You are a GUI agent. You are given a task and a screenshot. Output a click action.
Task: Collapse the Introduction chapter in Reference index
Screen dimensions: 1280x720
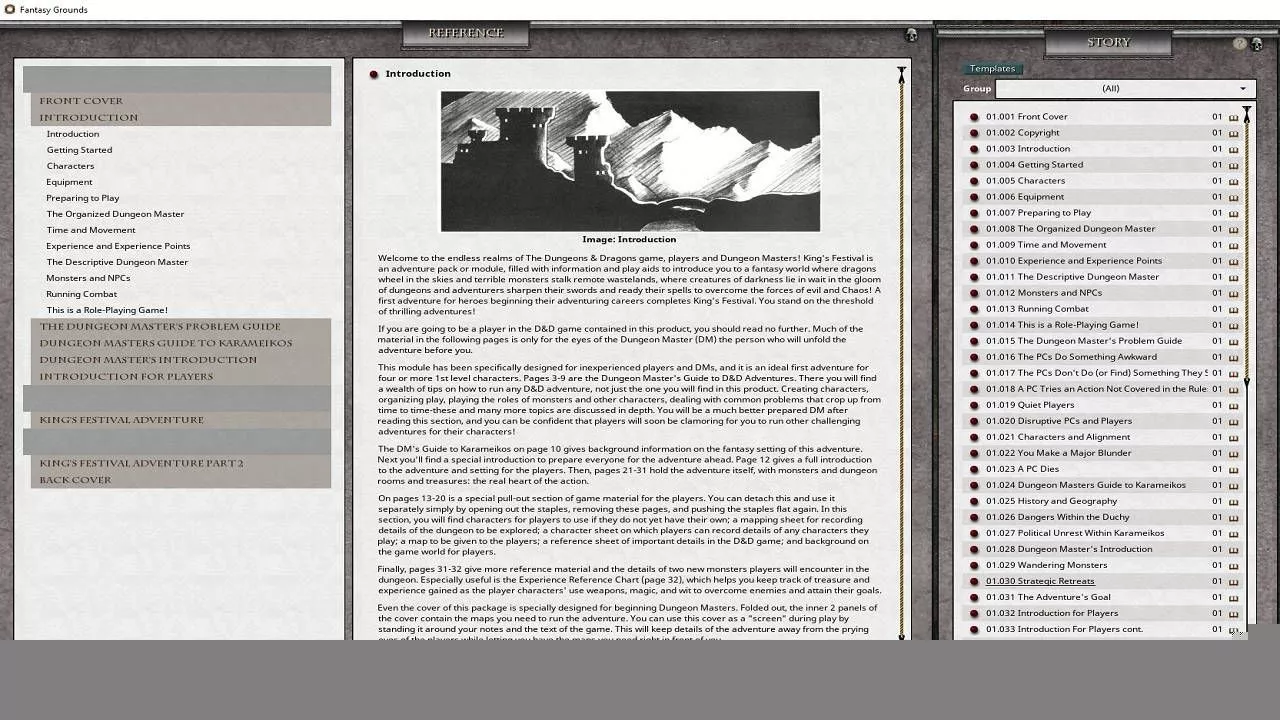(x=89, y=118)
